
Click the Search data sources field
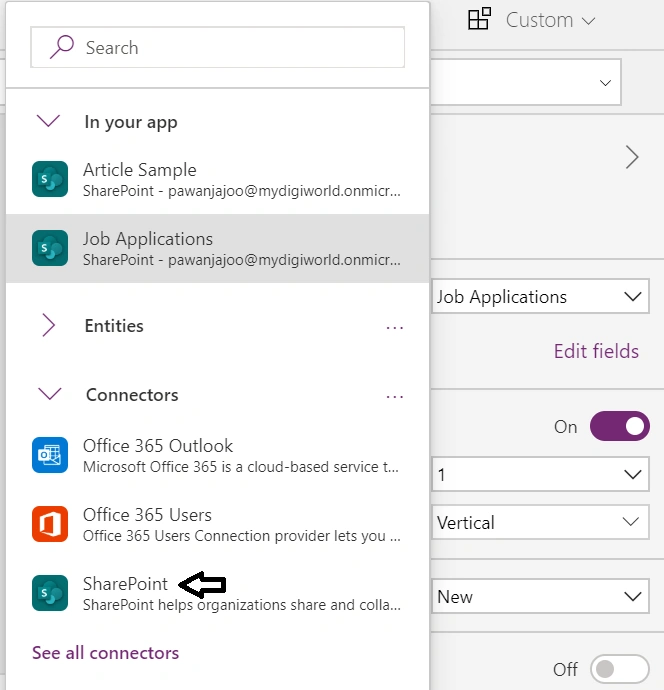point(217,48)
